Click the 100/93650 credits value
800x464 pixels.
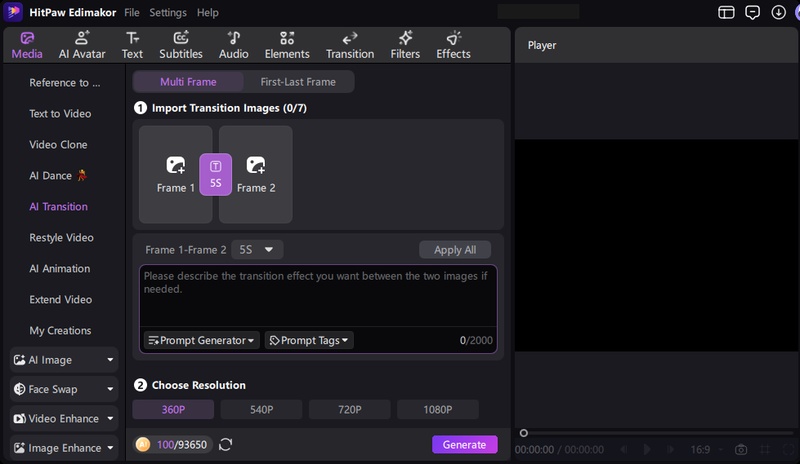(x=182, y=445)
